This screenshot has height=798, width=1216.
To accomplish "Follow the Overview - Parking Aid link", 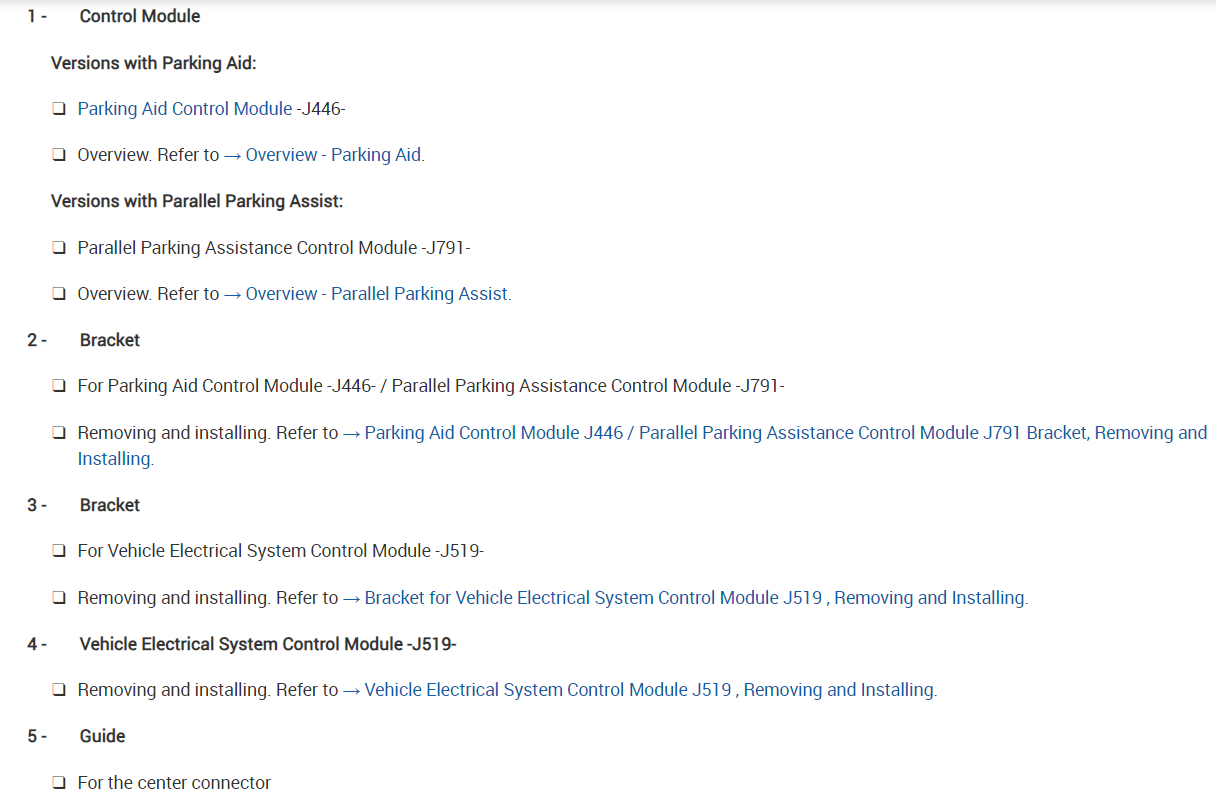I will pyautogui.click(x=333, y=155).
